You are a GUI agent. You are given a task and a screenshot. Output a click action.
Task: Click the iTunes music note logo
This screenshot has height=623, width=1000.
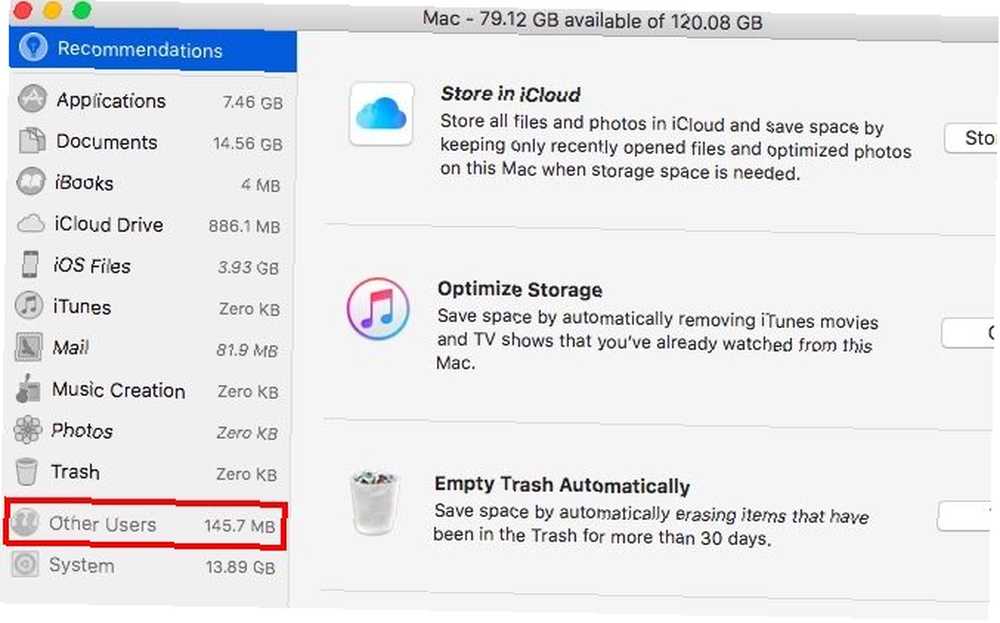(378, 309)
